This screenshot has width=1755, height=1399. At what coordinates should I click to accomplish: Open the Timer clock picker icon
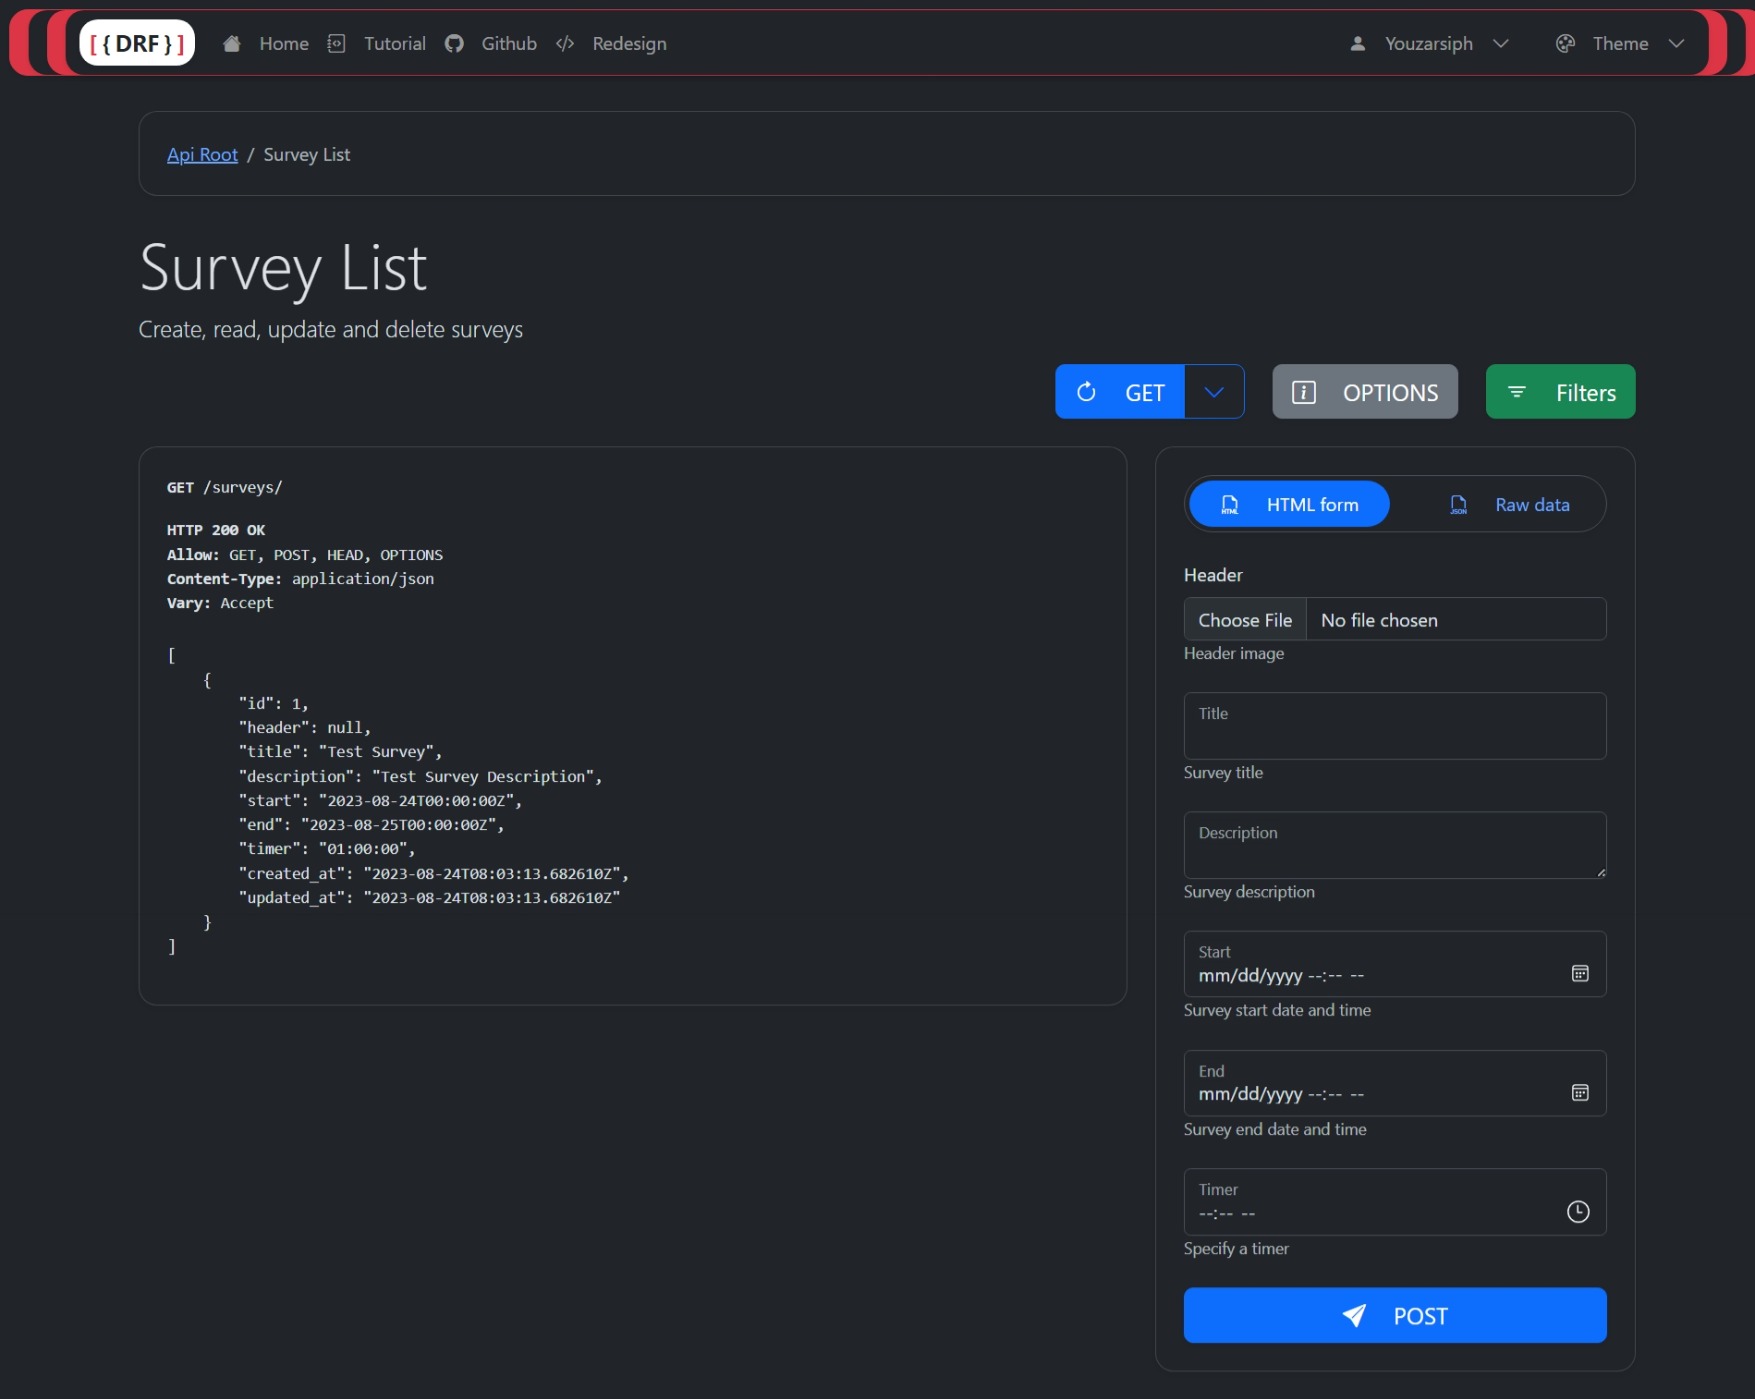tap(1578, 1212)
